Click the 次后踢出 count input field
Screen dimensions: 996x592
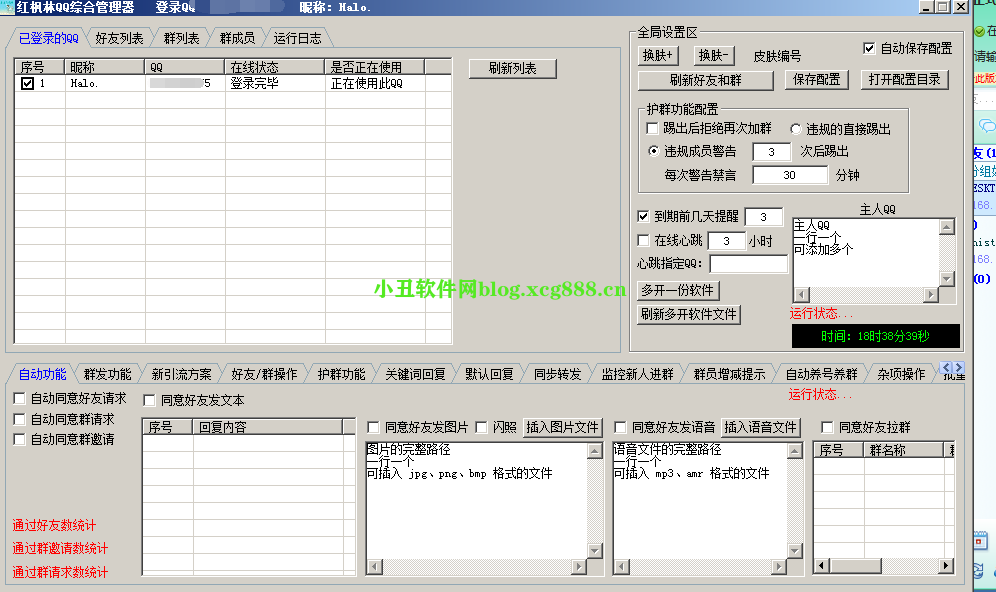[771, 152]
